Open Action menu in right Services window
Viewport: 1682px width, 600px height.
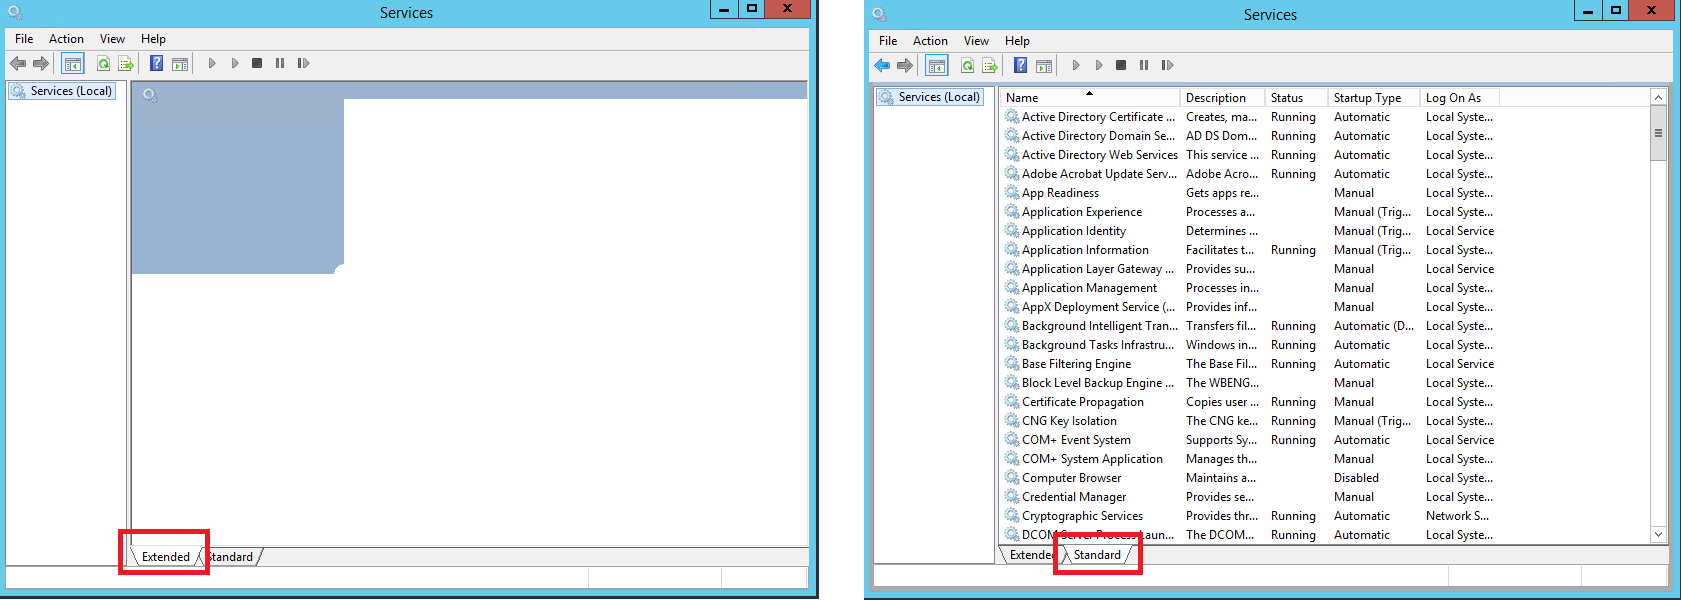(x=930, y=41)
